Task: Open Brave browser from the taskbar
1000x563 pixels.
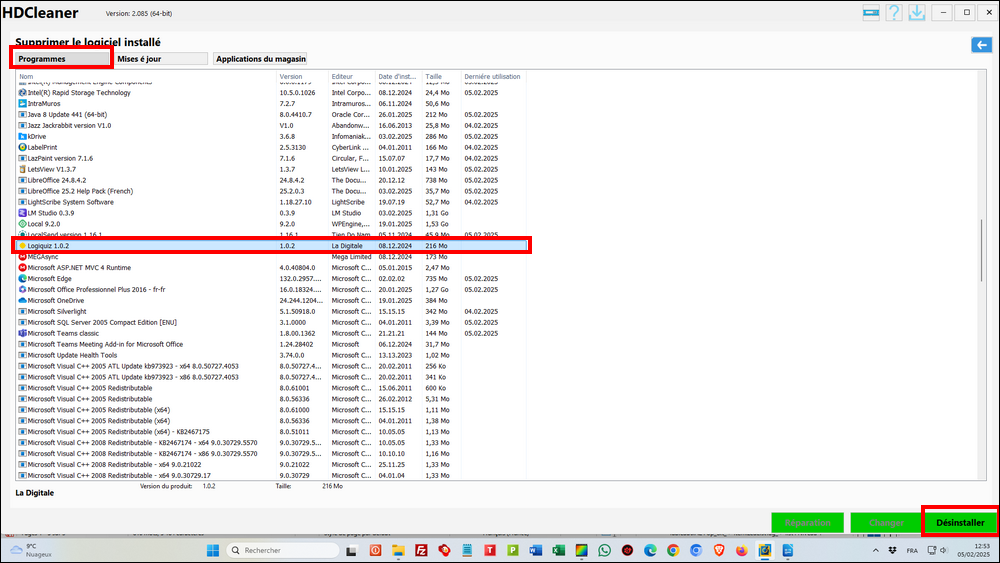Action: coord(719,550)
